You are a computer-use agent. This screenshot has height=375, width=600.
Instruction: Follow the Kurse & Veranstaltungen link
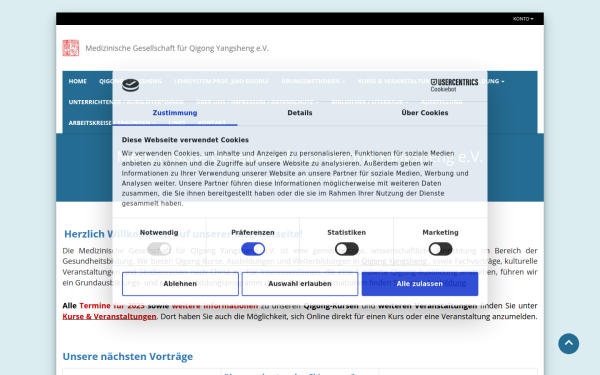pos(109,316)
